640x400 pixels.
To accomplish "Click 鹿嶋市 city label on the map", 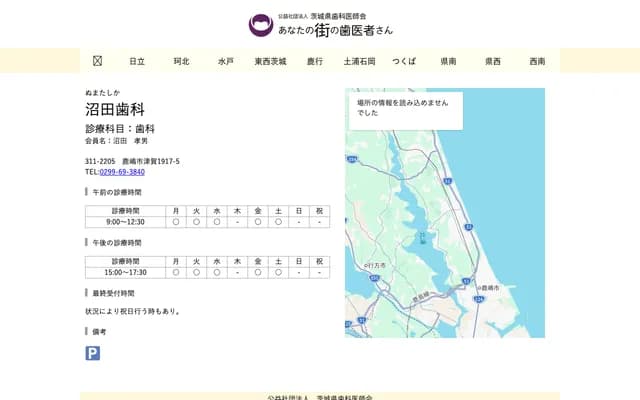I will [488, 287].
